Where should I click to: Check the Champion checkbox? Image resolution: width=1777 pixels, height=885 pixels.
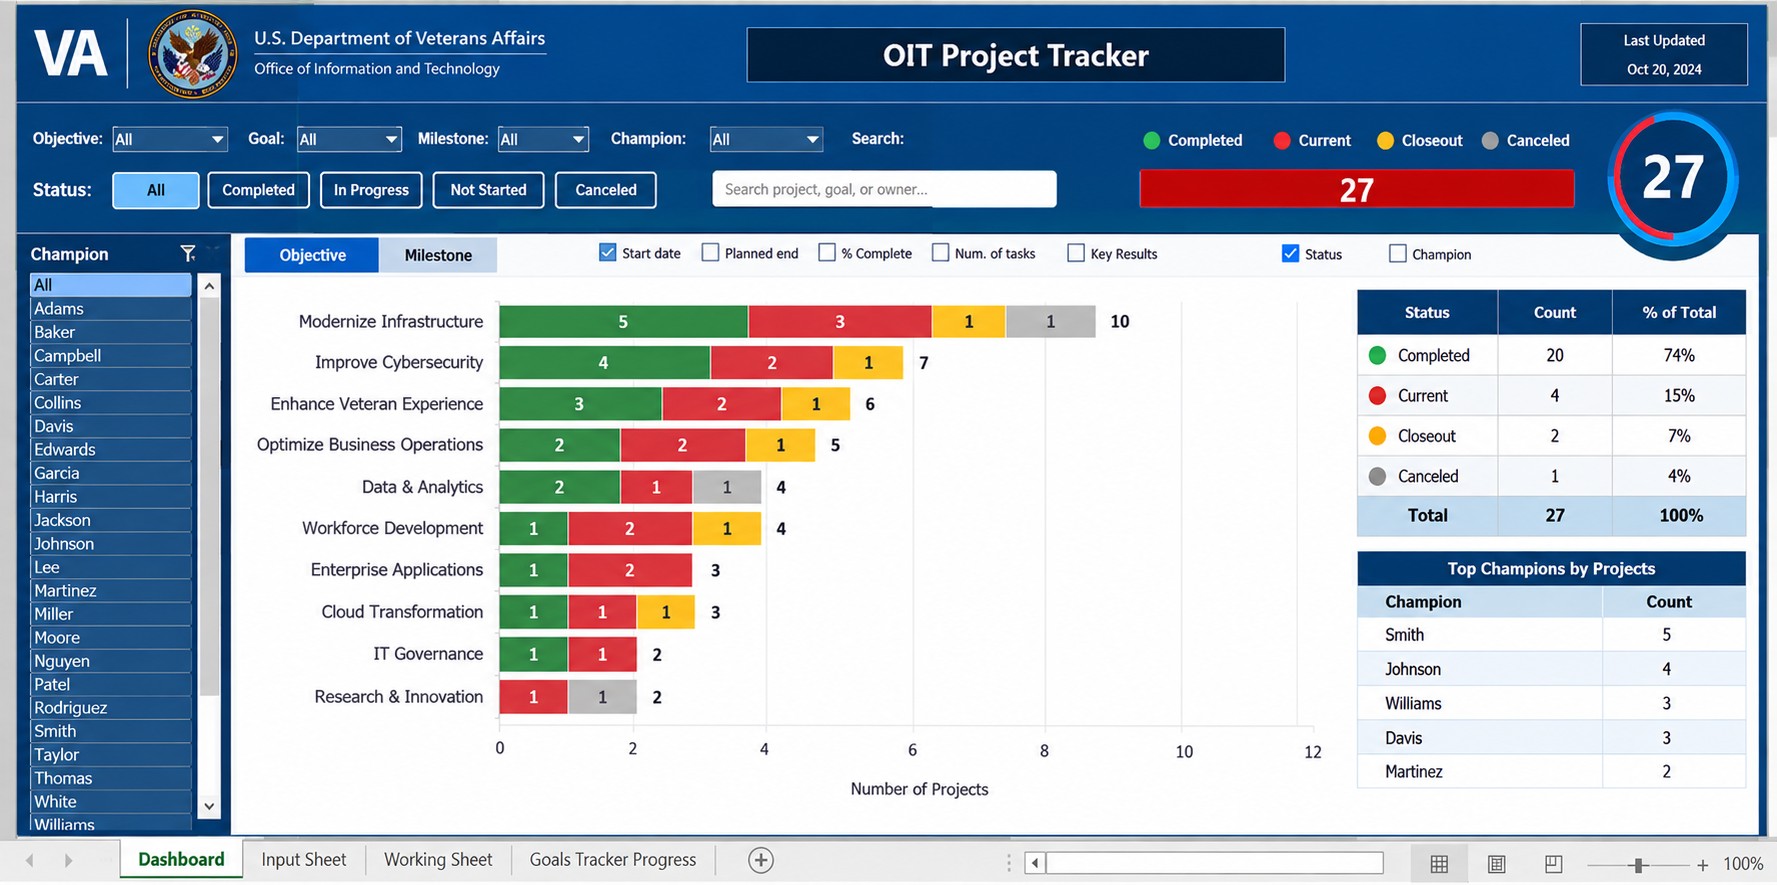[x=1398, y=254]
